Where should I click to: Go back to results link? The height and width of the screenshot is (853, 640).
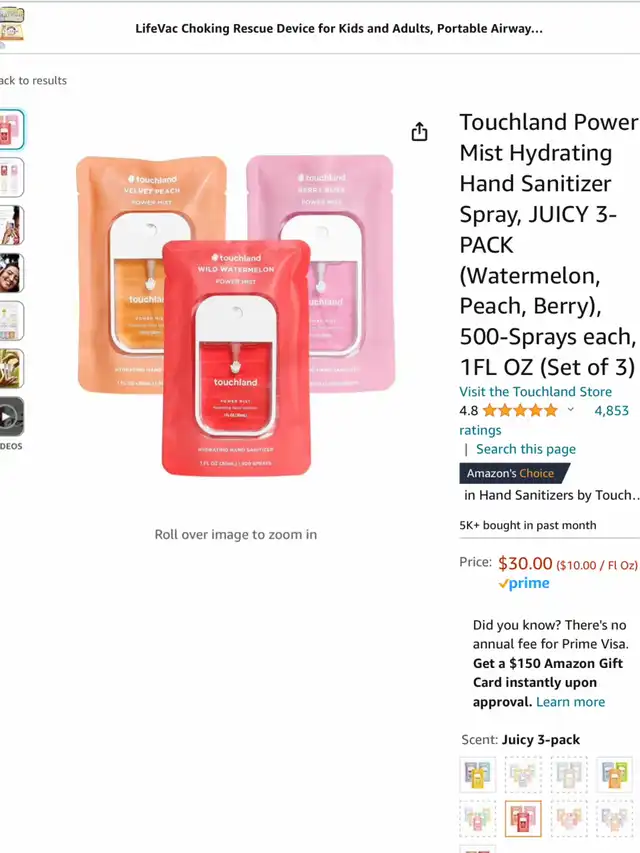pyautogui.click(x=33, y=81)
